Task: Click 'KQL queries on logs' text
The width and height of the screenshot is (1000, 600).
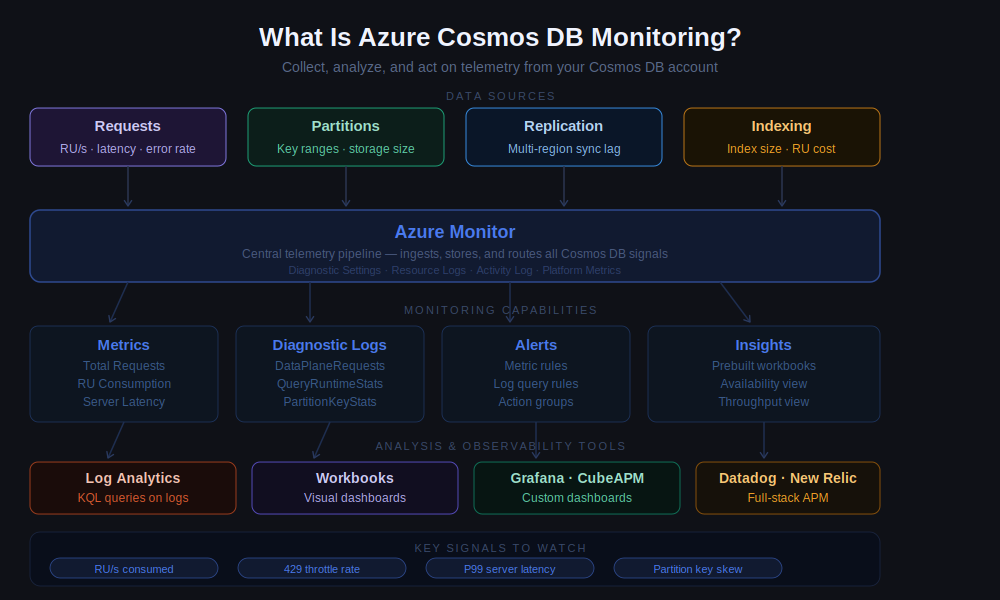Action: pyautogui.click(x=133, y=498)
